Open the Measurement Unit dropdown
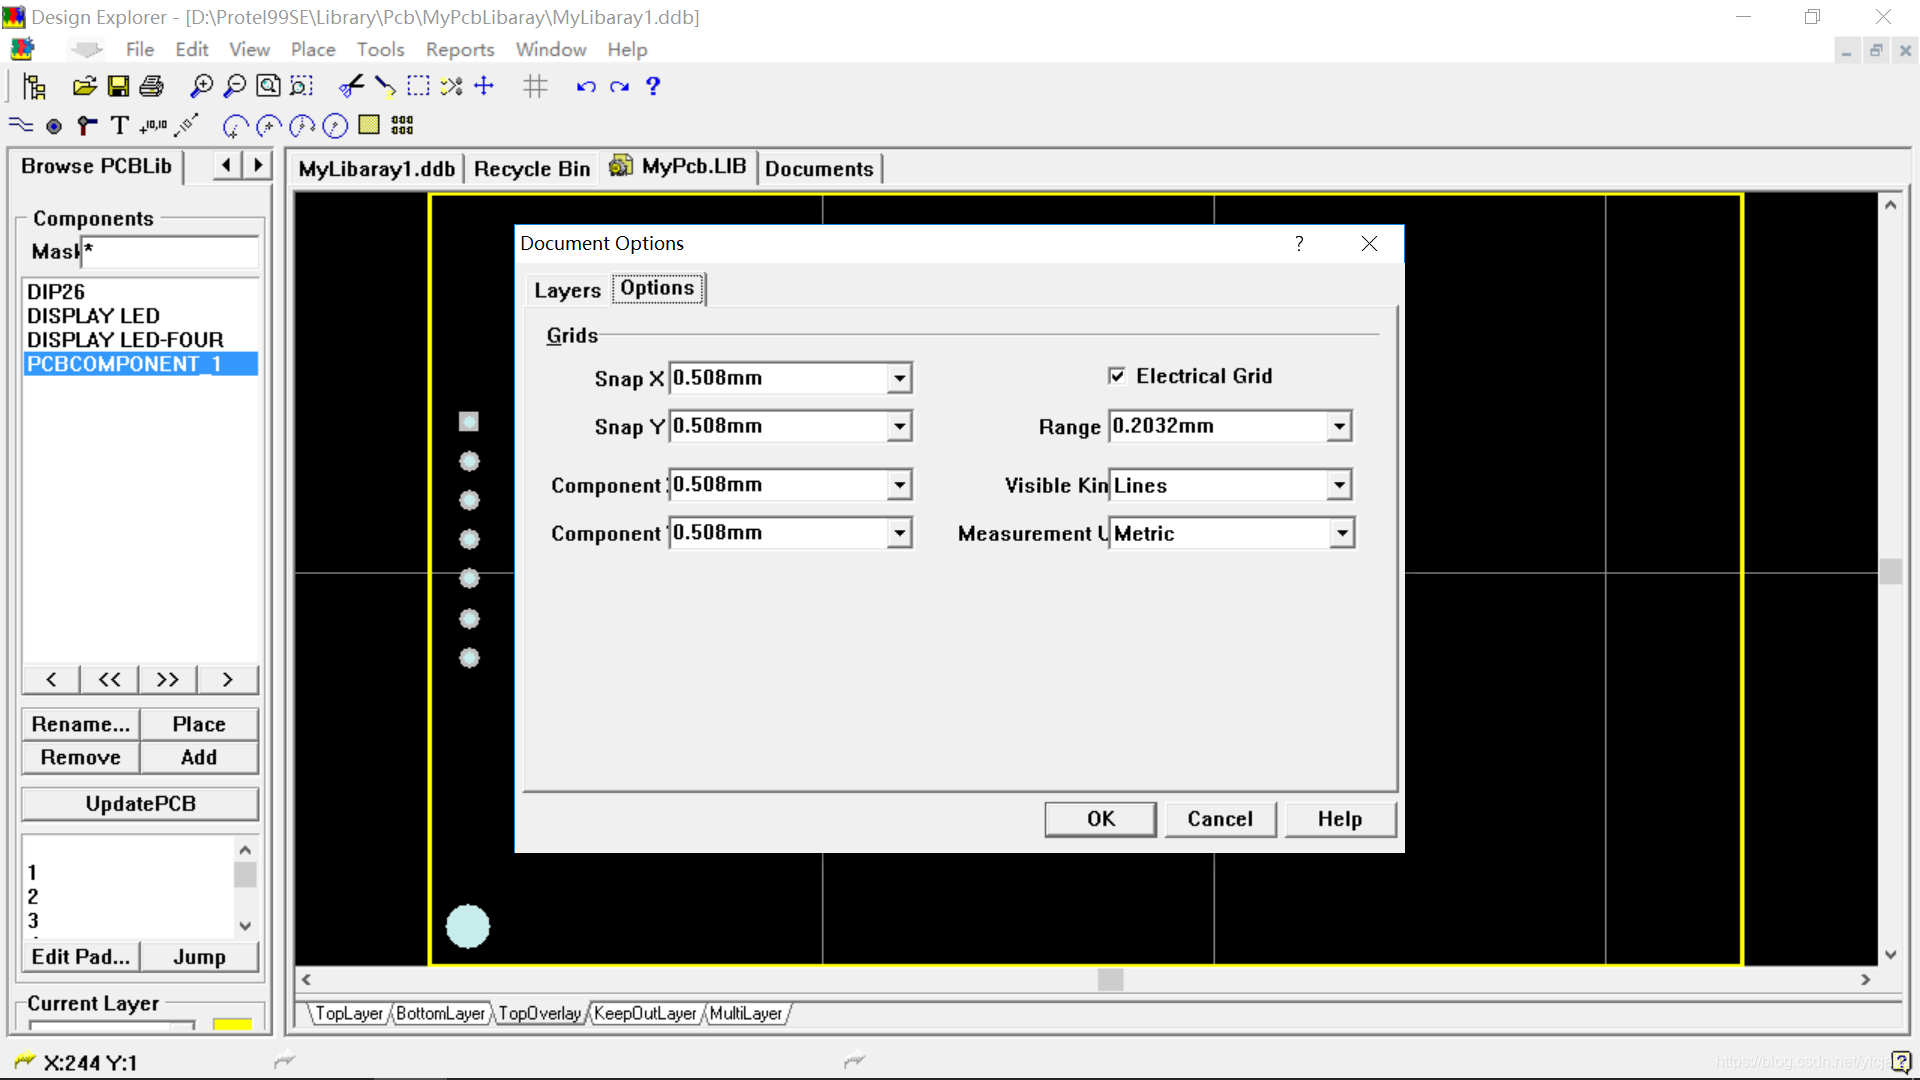This screenshot has height=1080, width=1920. click(1342, 534)
